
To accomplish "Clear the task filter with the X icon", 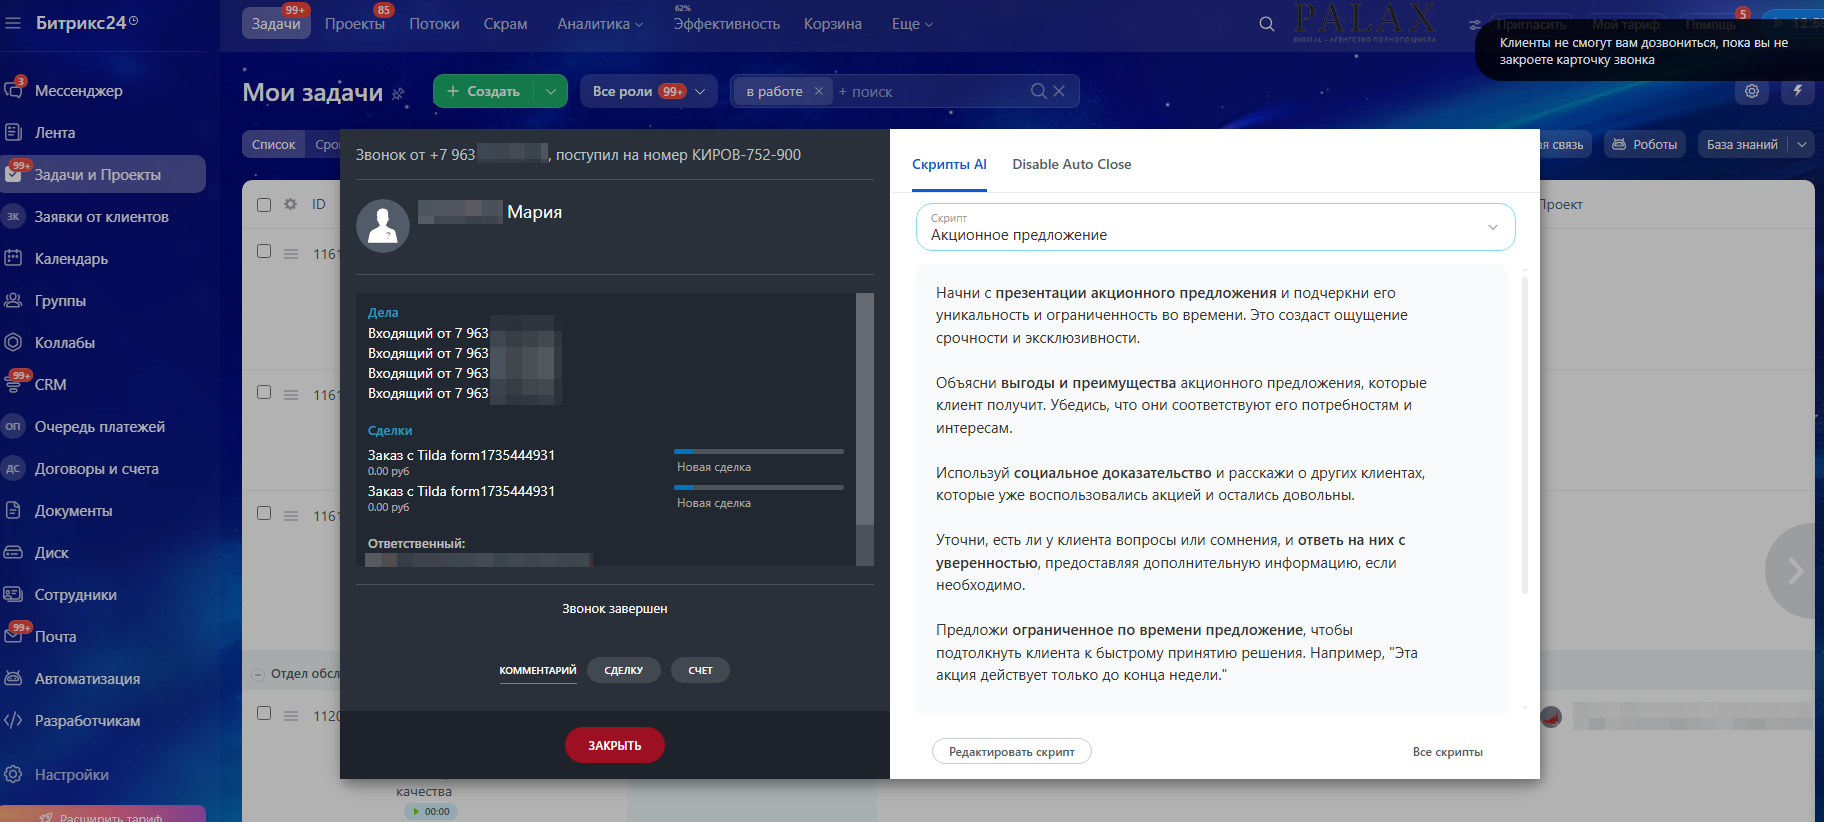I will coord(1059,91).
